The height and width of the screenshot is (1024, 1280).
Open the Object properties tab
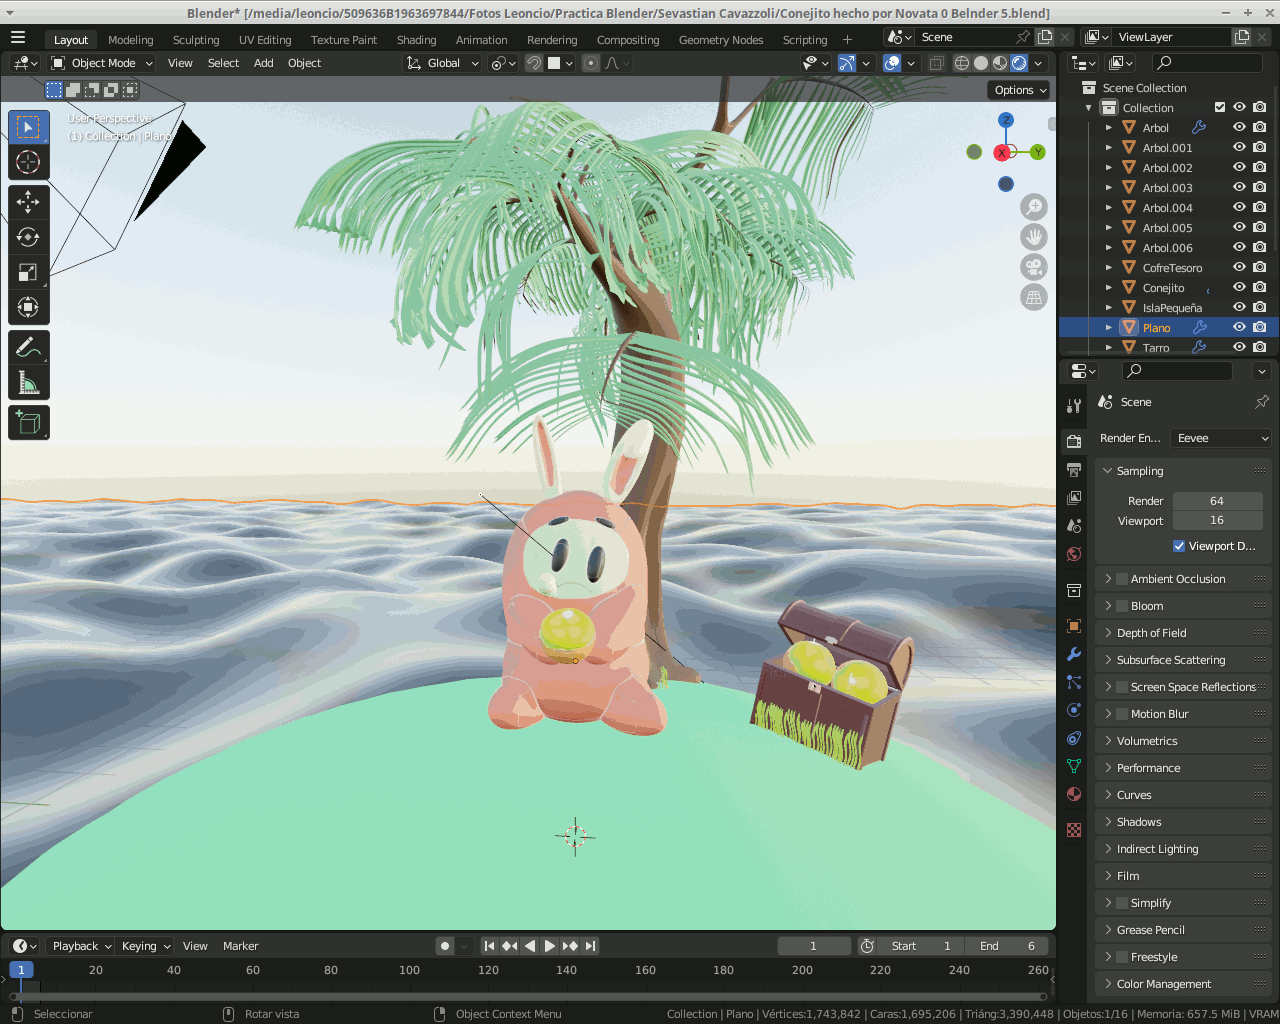tap(1074, 626)
